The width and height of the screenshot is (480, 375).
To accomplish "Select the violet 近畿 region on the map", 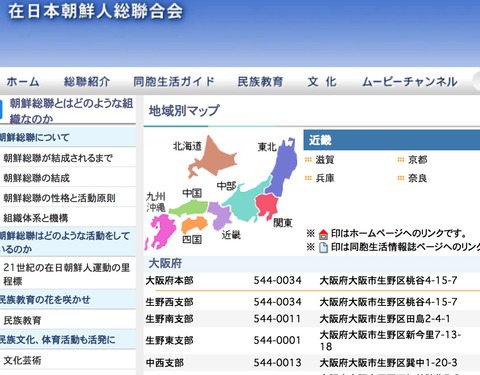I will tap(219, 215).
